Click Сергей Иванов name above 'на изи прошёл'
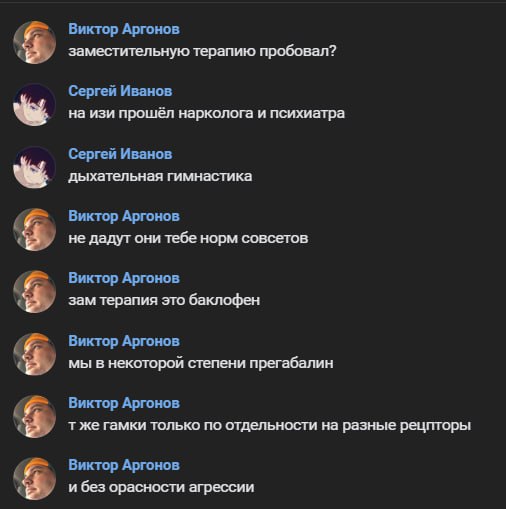The height and width of the screenshot is (509, 506). [120, 91]
